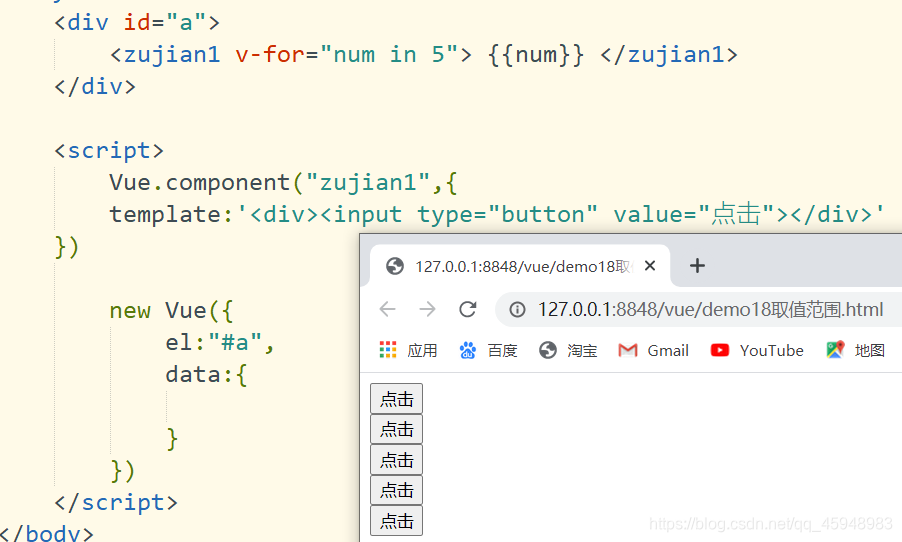Open the 应用 apps grid bookmark
Image resolution: width=902 pixels, height=542 pixels.
pos(408,350)
